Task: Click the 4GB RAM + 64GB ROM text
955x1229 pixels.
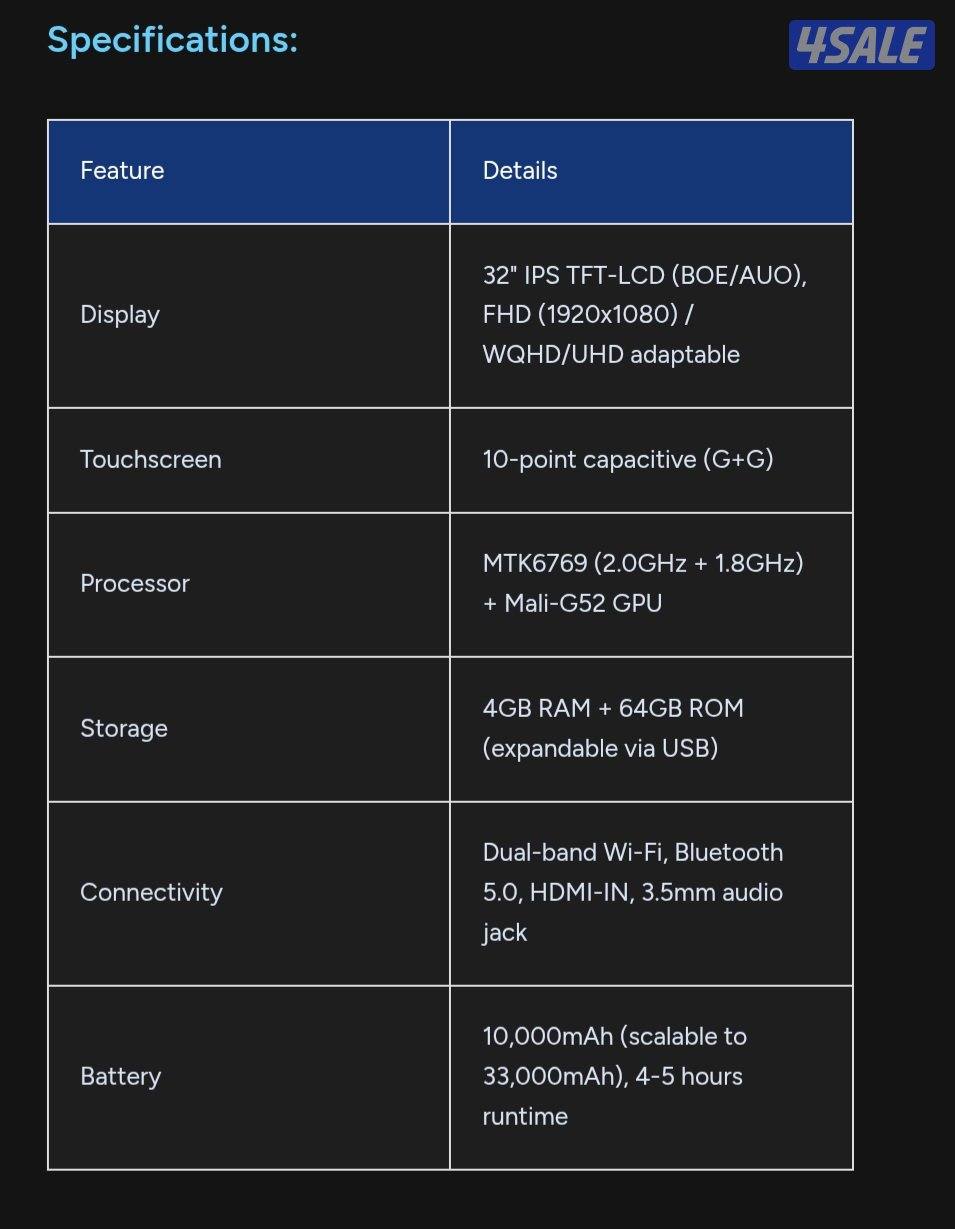Action: 613,709
